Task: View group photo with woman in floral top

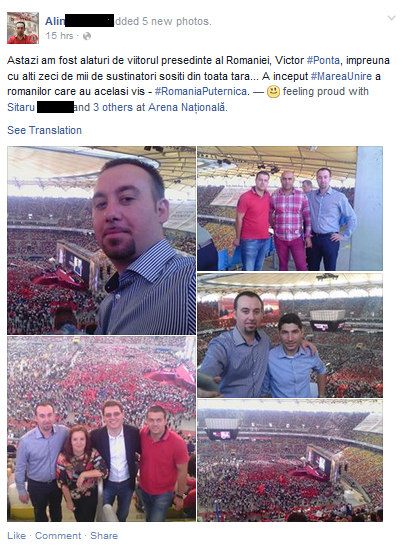Action: [102, 429]
